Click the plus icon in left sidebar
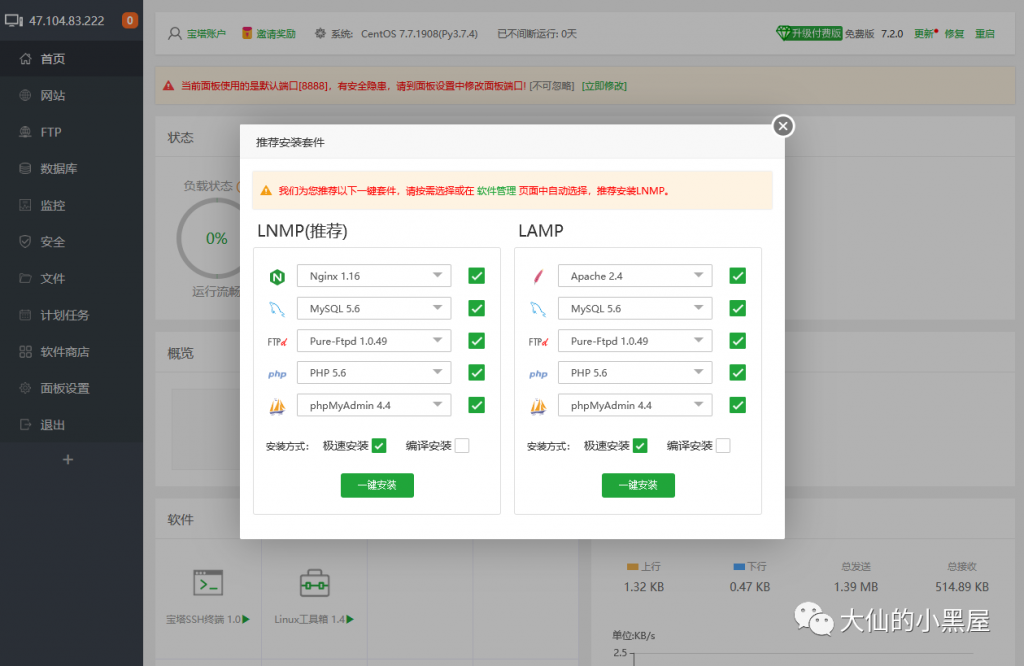Screen dimensions: 1024x666 tap(68, 460)
